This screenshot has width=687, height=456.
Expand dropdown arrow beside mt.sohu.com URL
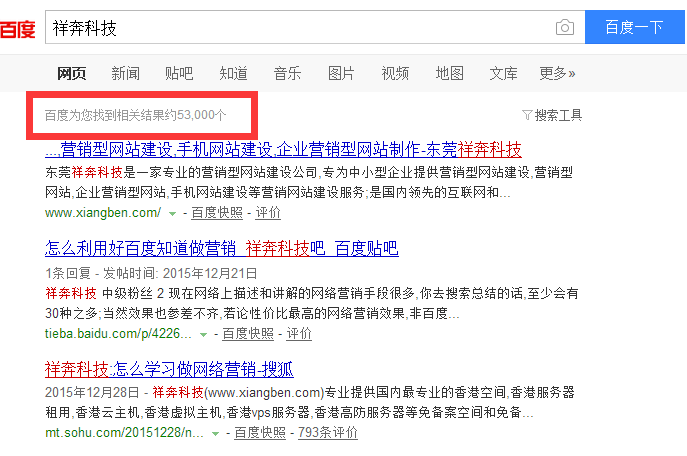tap(216, 434)
